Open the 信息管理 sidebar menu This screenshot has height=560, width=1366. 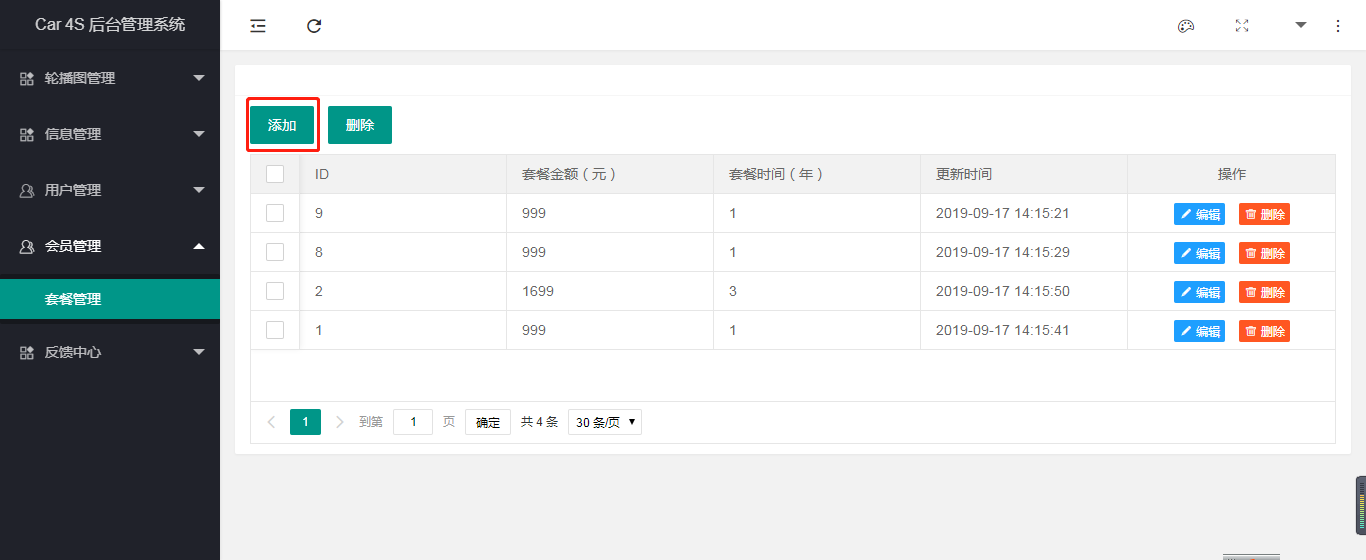pos(110,134)
